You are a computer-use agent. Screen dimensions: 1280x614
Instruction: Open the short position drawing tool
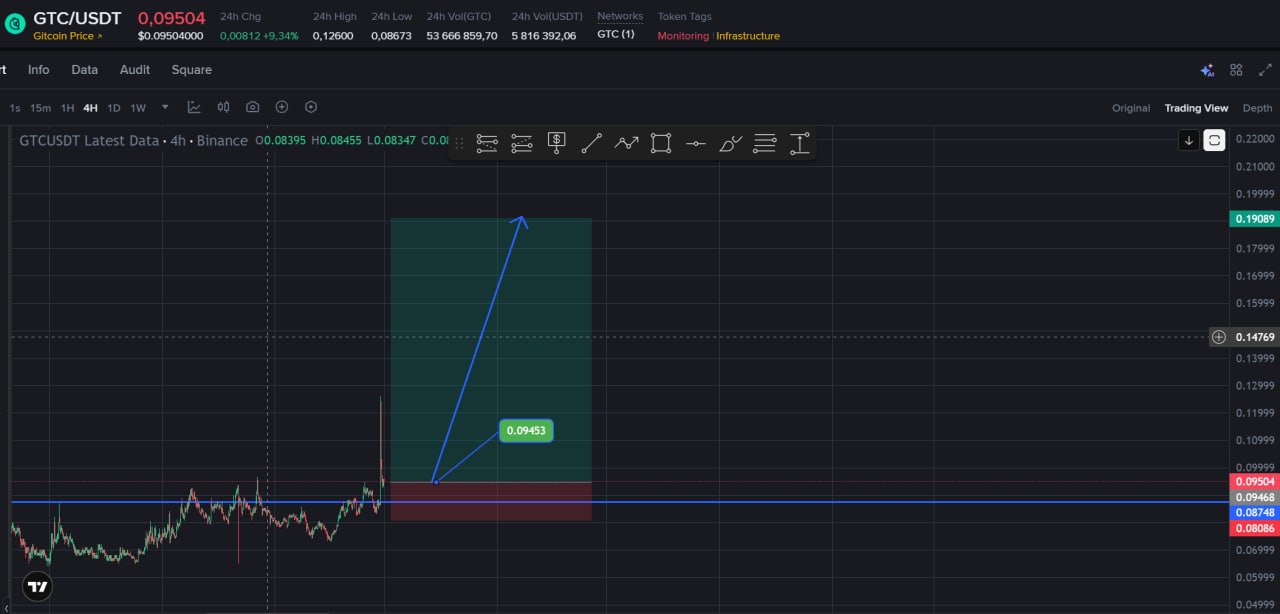521,143
